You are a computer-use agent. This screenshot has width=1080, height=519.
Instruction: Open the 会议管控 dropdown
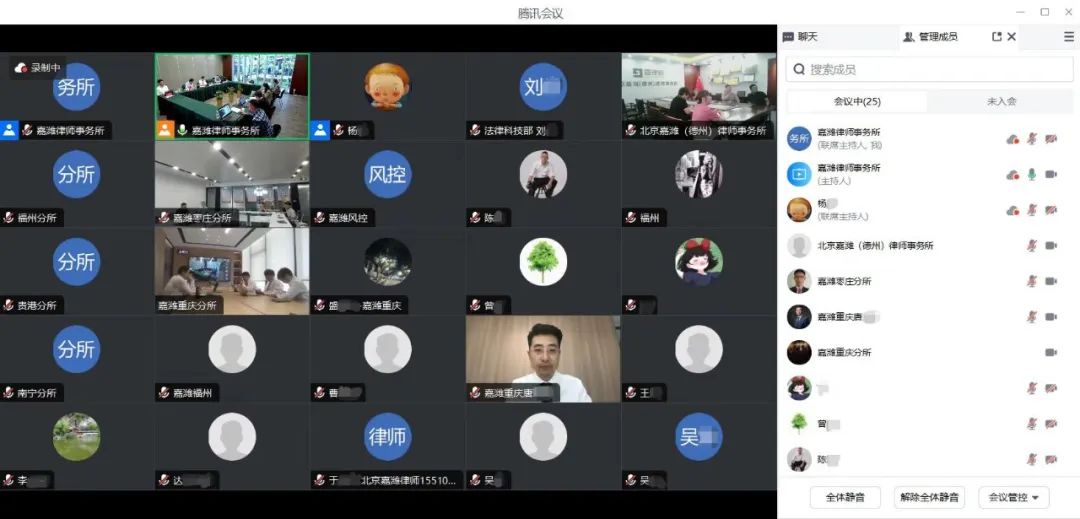[1013, 496]
